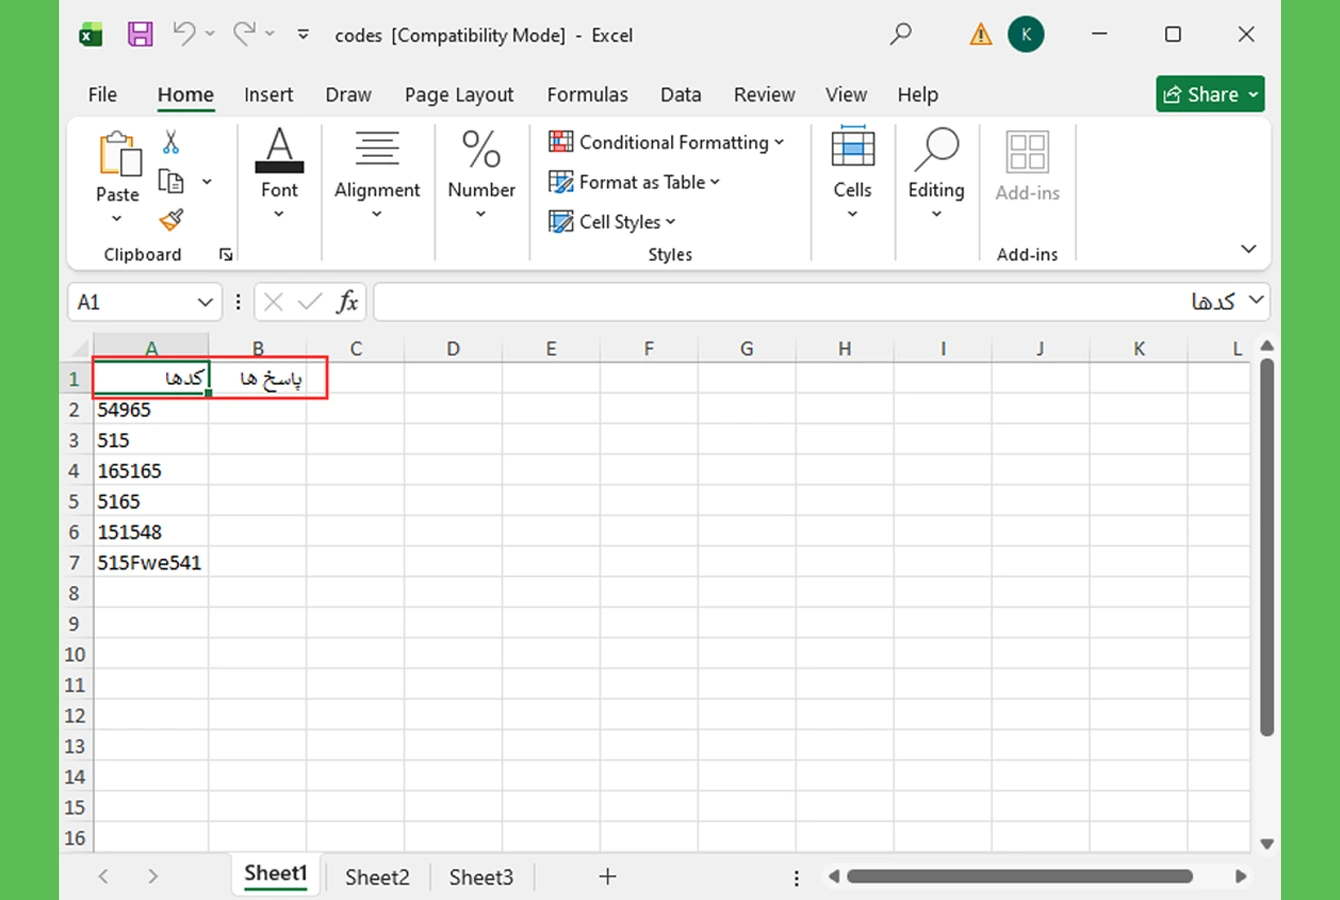Screen dimensions: 1340x900
Task: Open the Name Box dropdown arrow
Action: tap(205, 302)
